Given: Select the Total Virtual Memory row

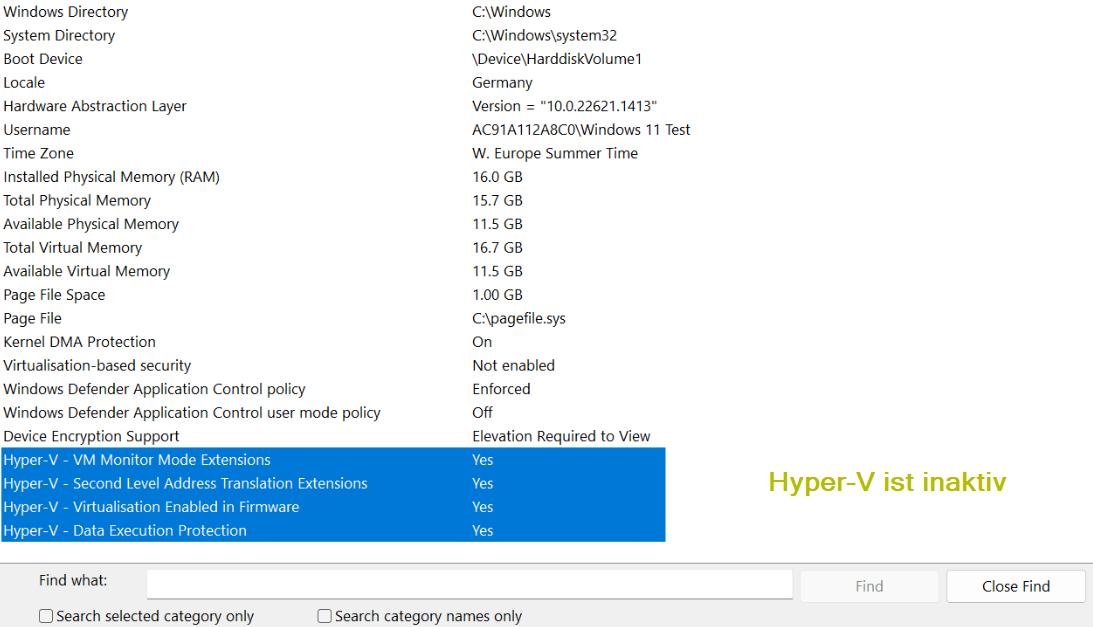Looking at the screenshot, I should 73,248.
